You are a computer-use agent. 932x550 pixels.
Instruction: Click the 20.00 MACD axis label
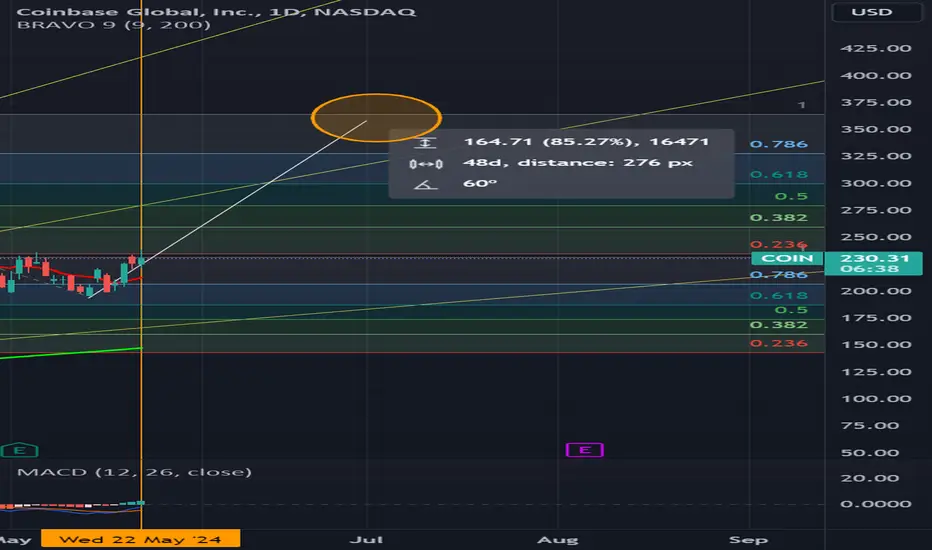870,477
